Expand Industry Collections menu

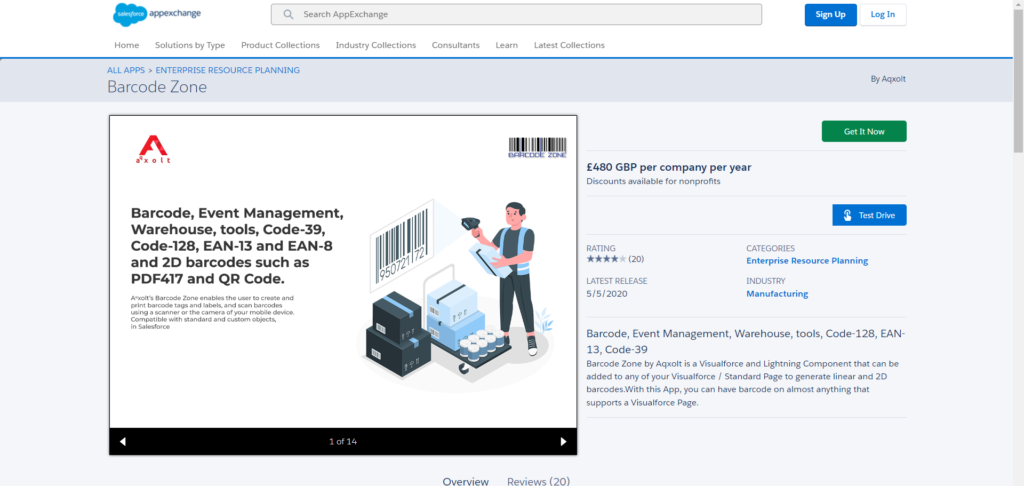(375, 45)
